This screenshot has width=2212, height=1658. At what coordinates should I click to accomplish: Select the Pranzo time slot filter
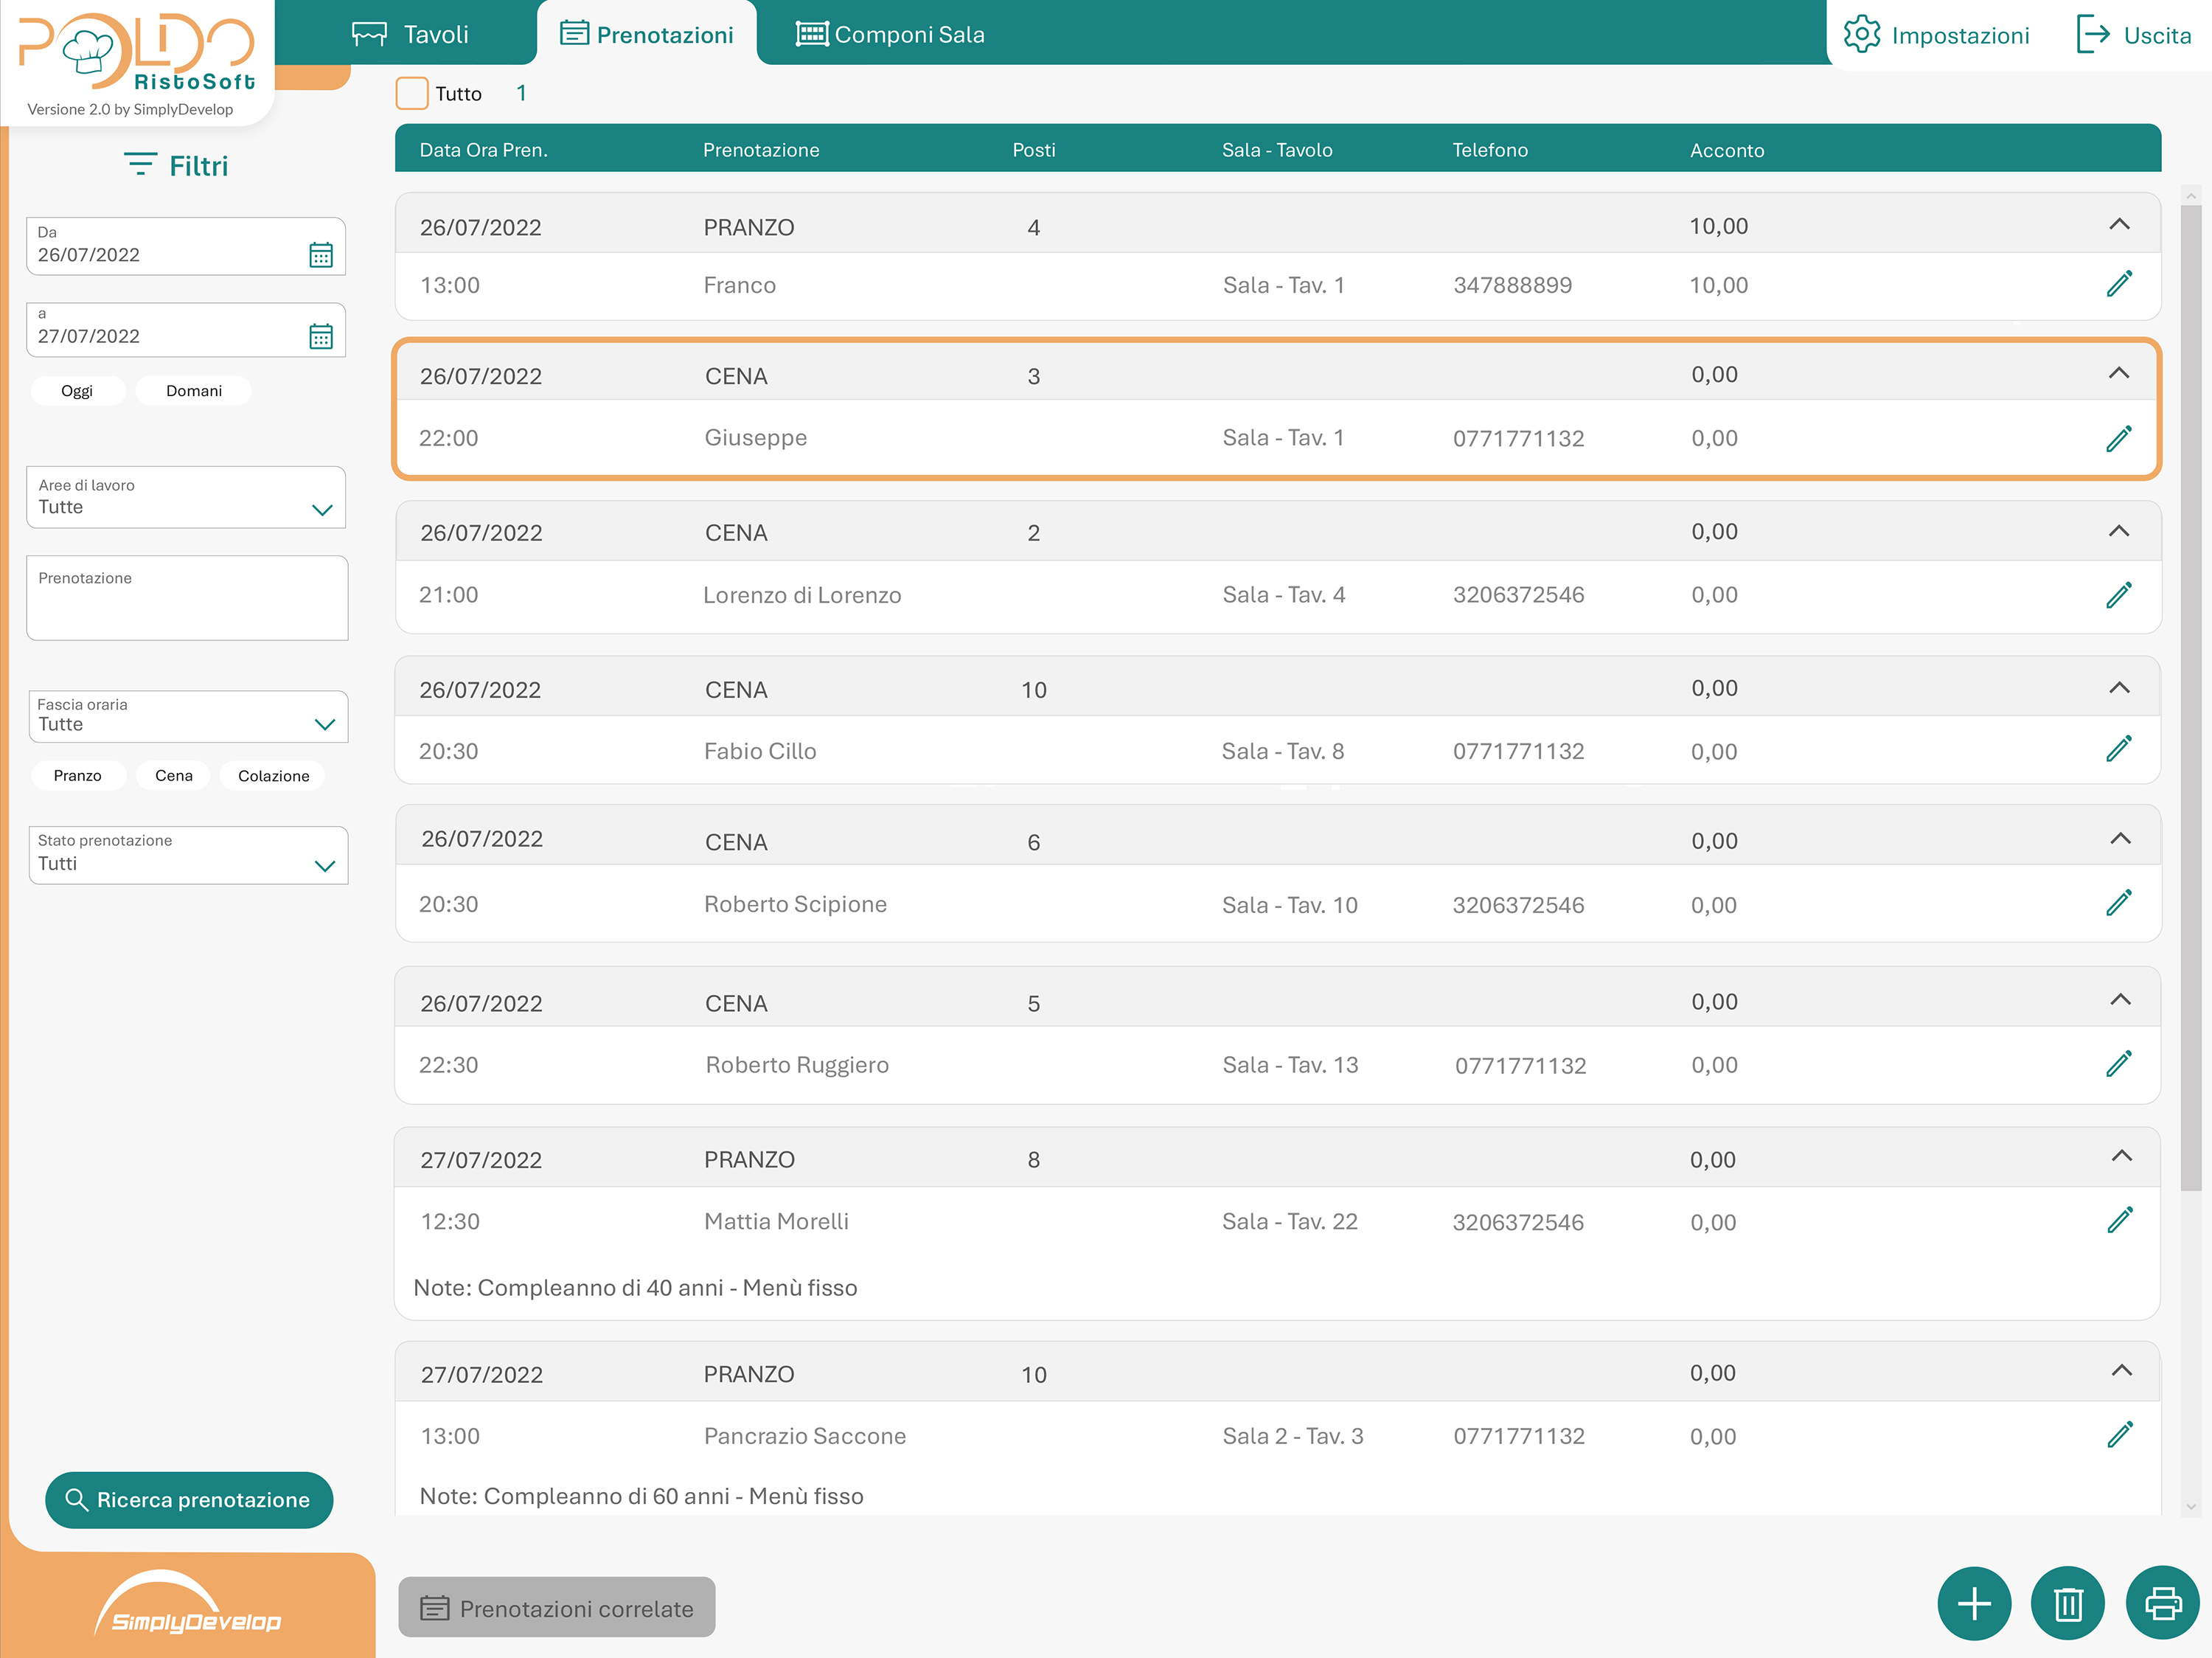click(x=77, y=776)
